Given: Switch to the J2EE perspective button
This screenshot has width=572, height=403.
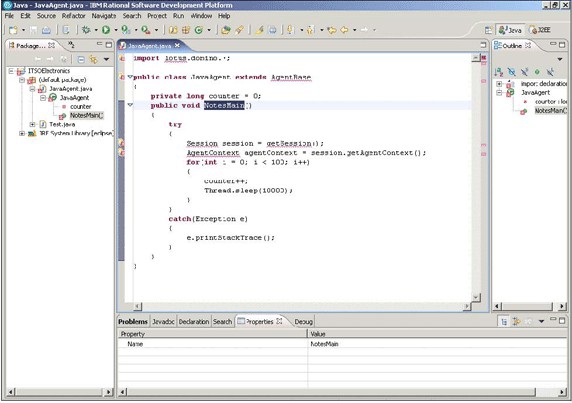Looking at the screenshot, I should tap(540, 30).
